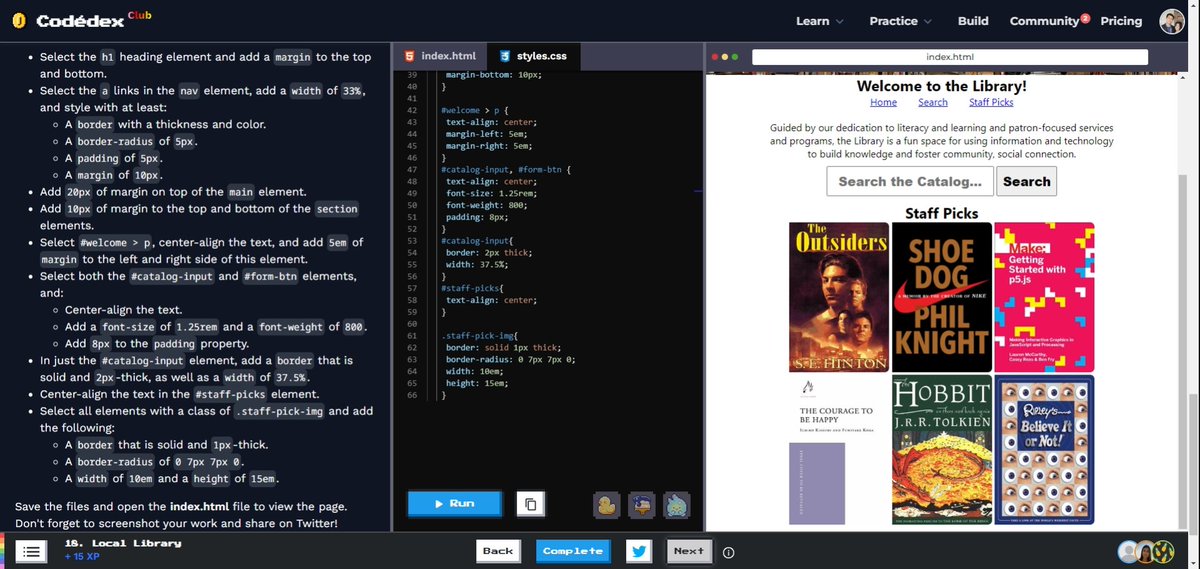Click the HTML5 icon on index.html tab
Viewport: 1200px width, 569px height.
click(x=409, y=56)
